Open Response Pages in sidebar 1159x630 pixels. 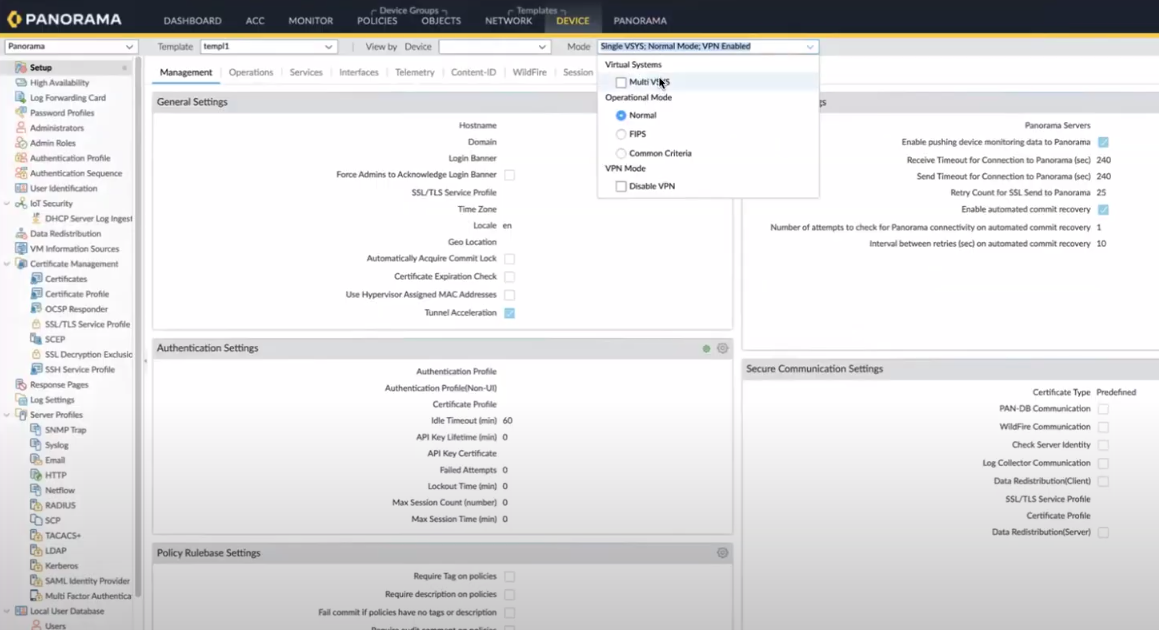pos(58,385)
